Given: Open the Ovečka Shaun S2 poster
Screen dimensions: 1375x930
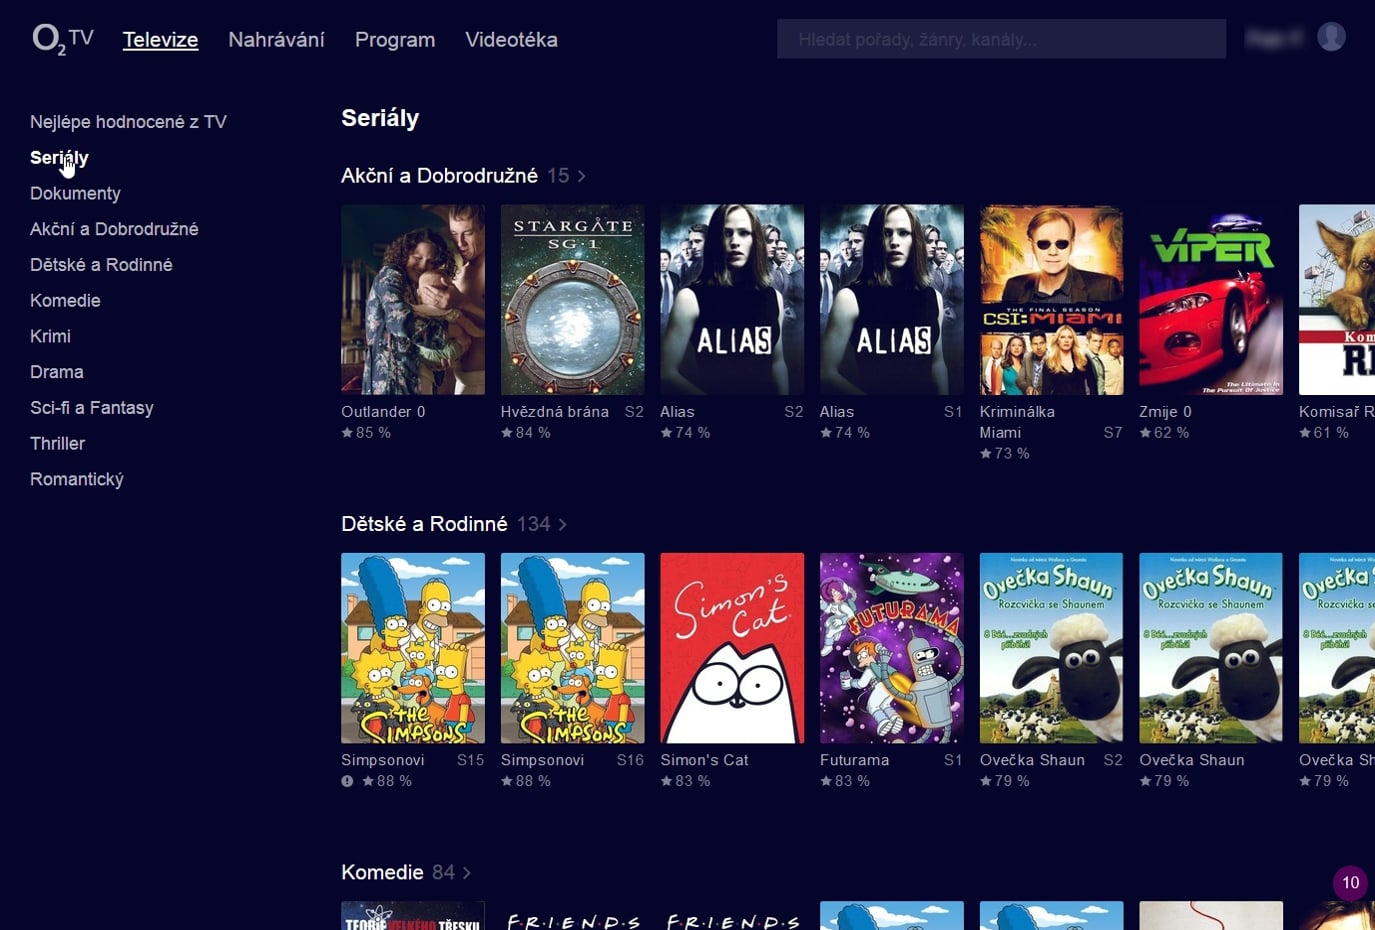Looking at the screenshot, I should [x=1051, y=648].
